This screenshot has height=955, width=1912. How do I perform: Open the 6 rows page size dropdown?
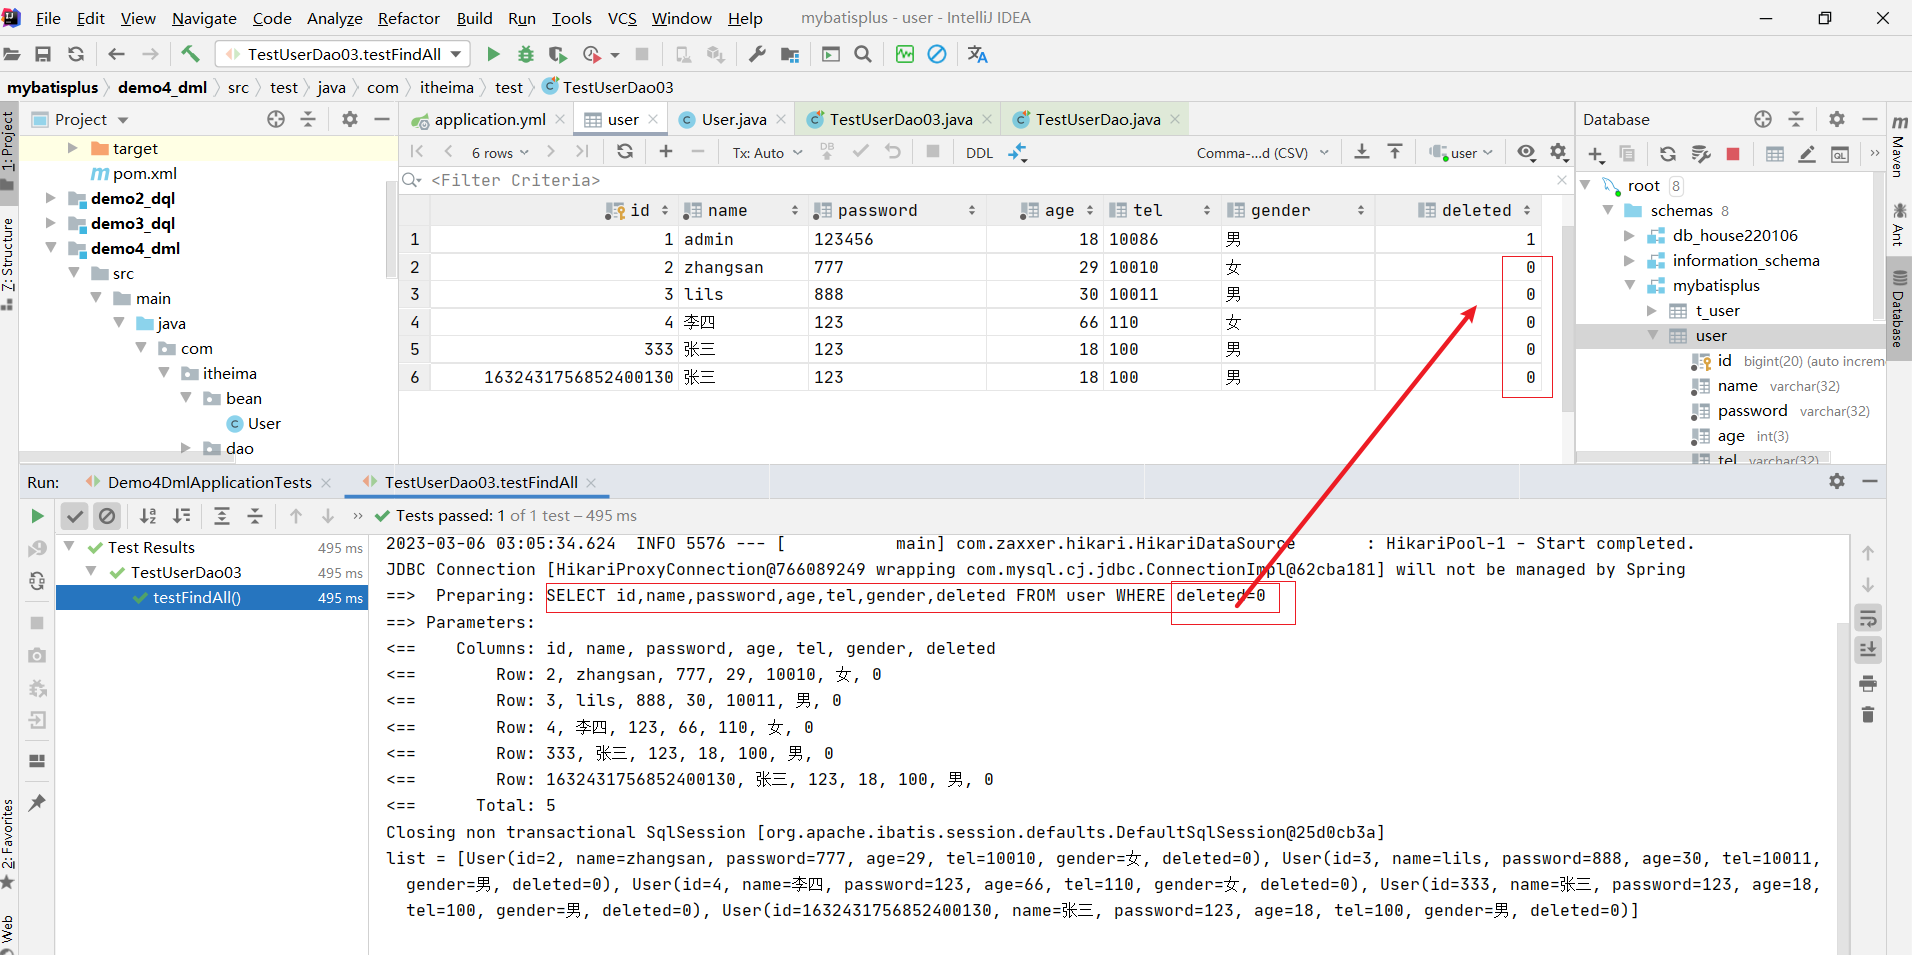499,152
